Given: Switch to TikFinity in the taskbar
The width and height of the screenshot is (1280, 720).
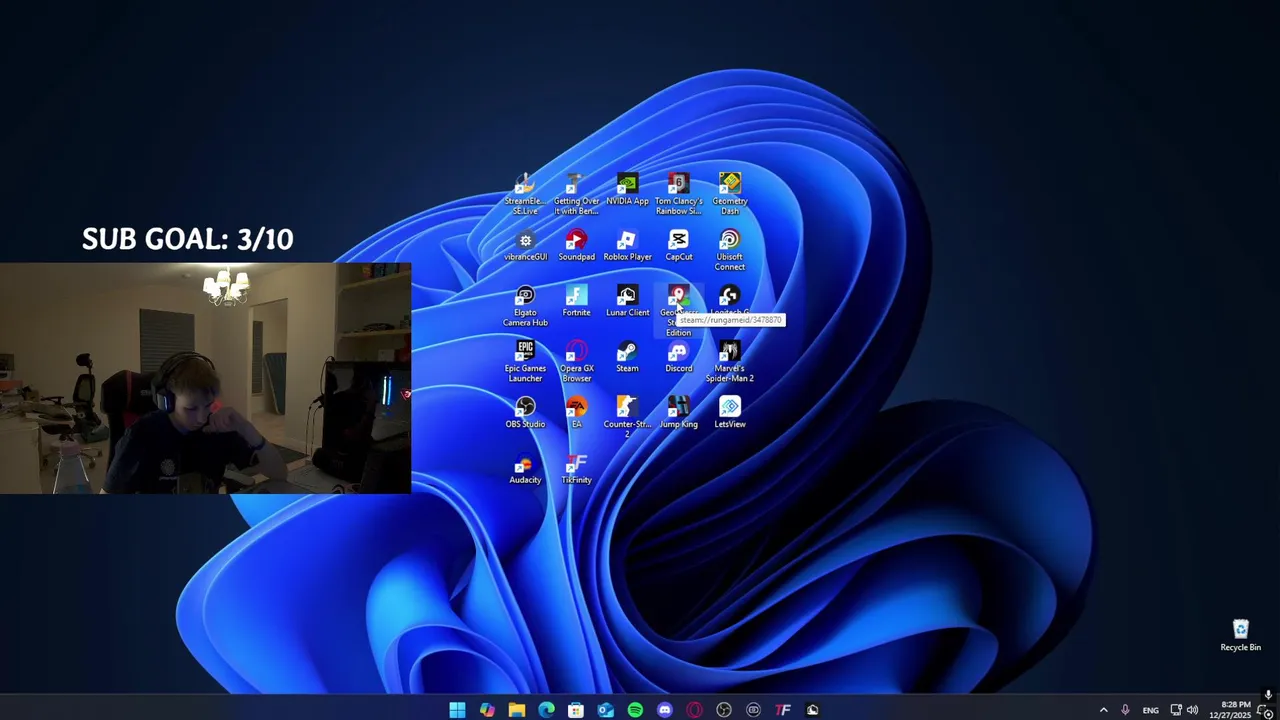Looking at the screenshot, I should [x=783, y=710].
